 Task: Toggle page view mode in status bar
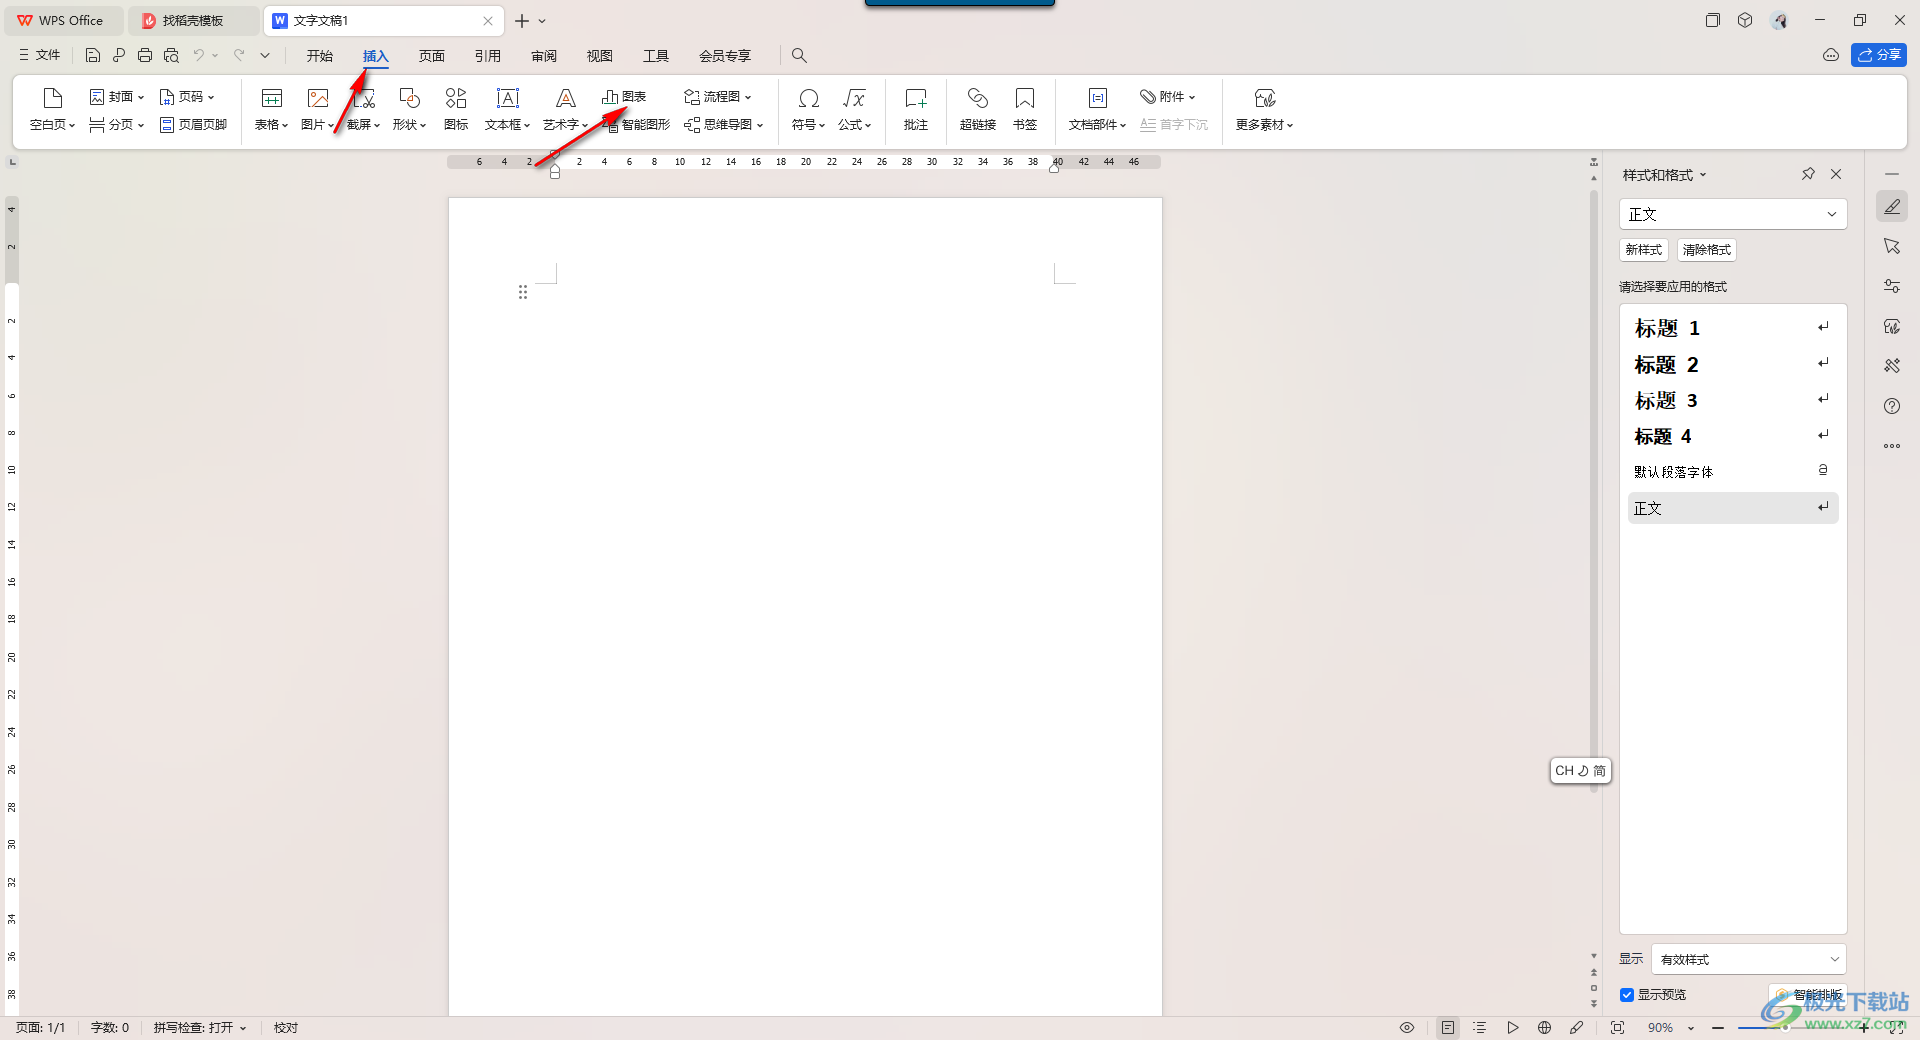click(1448, 1028)
